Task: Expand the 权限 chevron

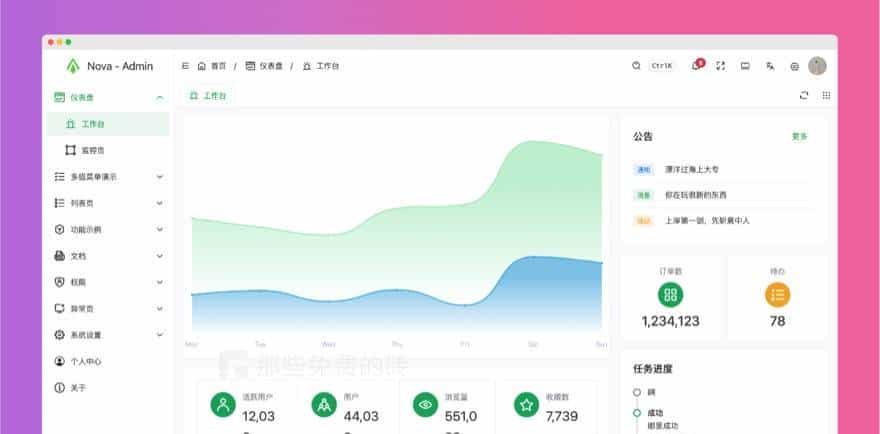Action: (x=160, y=282)
